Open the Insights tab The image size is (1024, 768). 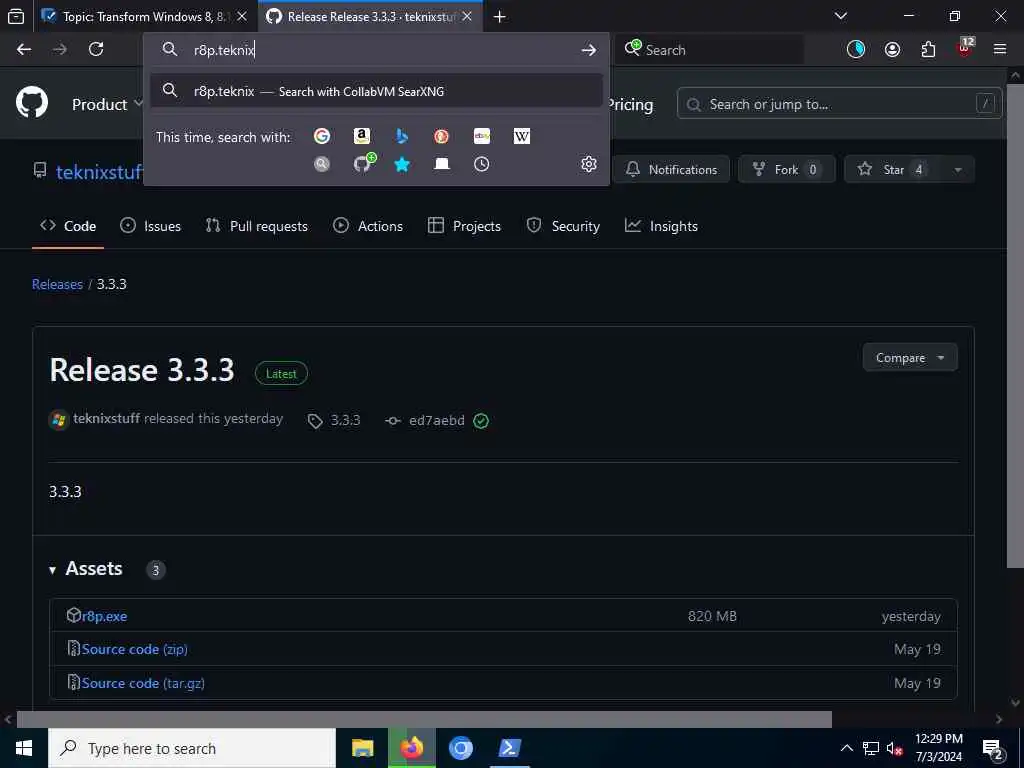[x=662, y=226]
